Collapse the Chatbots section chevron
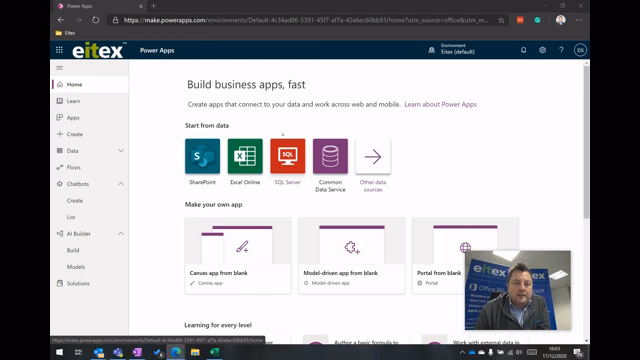 pos(121,184)
